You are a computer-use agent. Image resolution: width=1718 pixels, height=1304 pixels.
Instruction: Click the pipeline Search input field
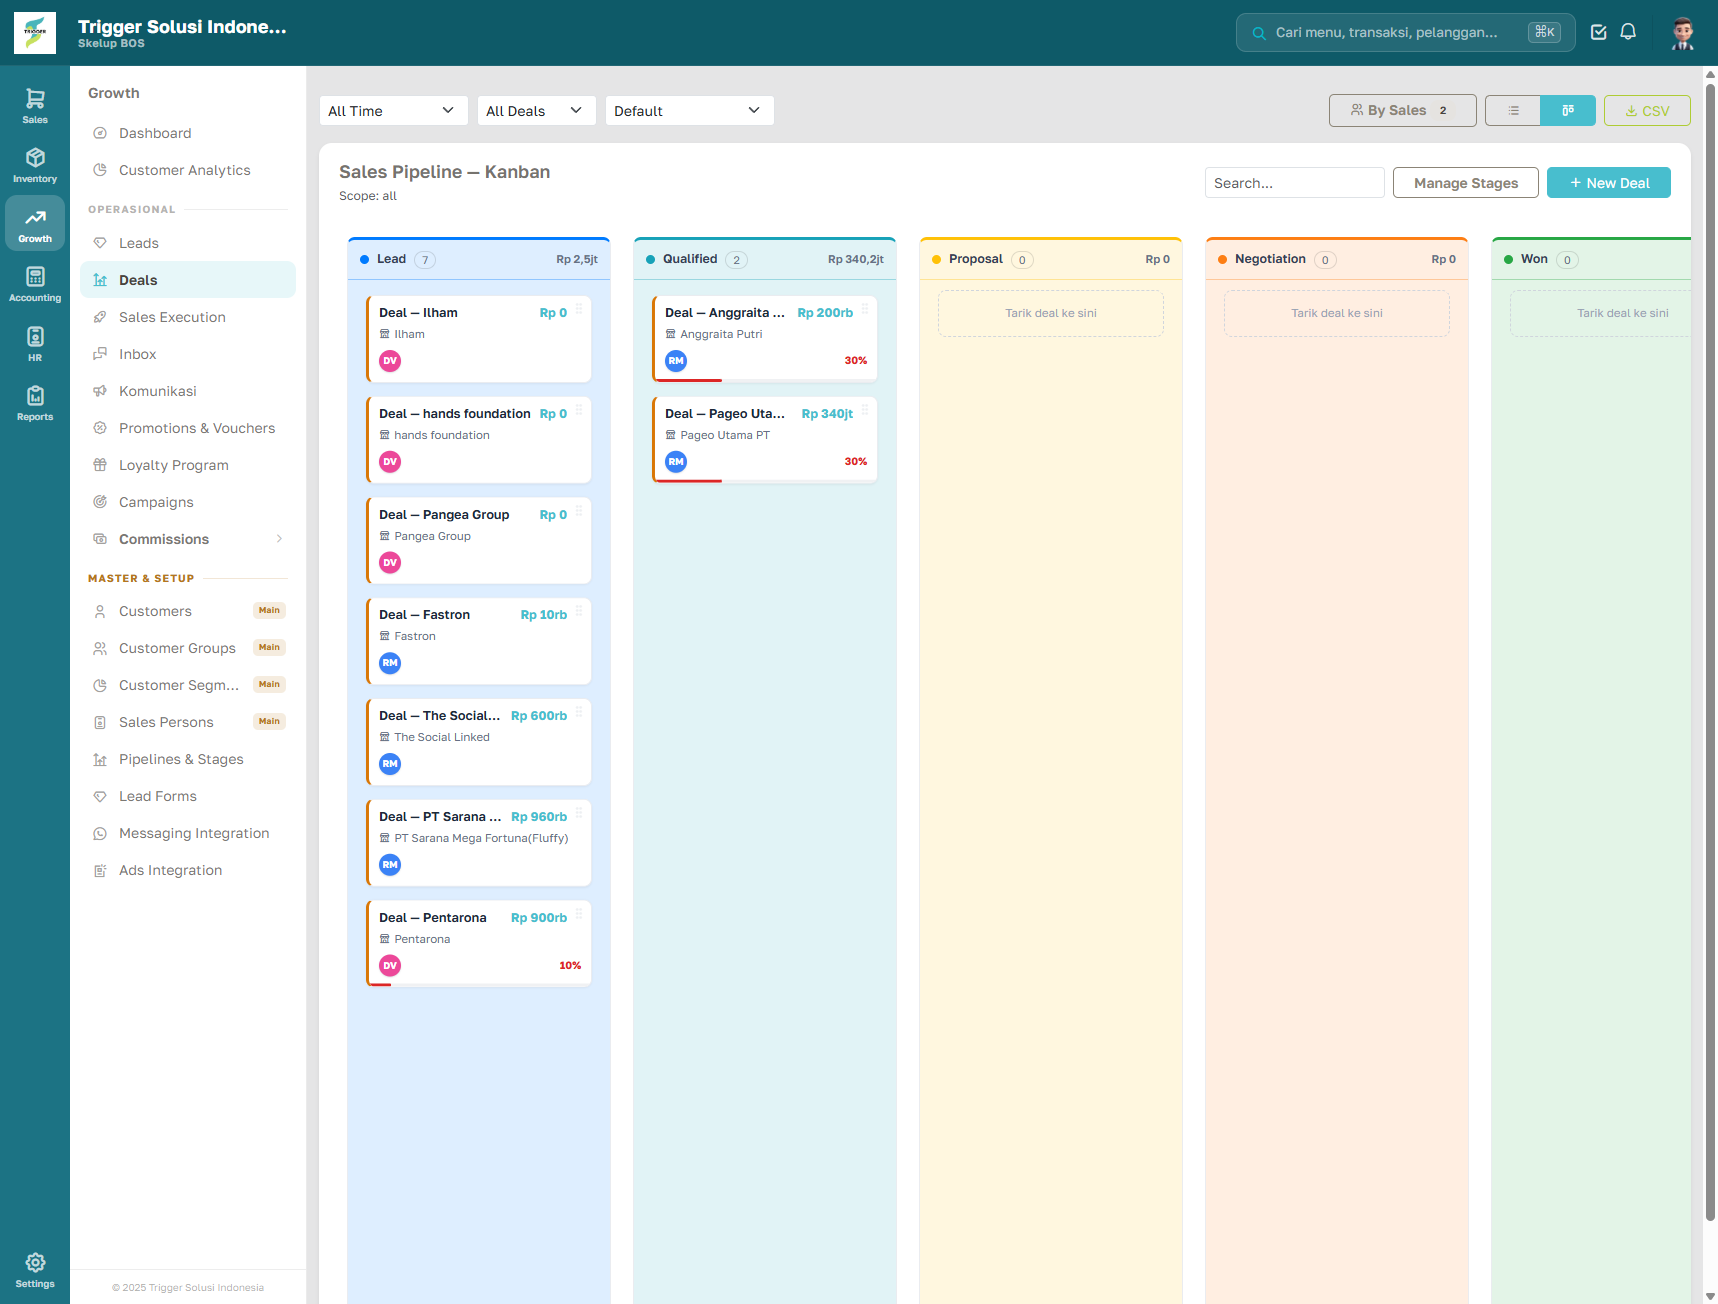point(1294,183)
